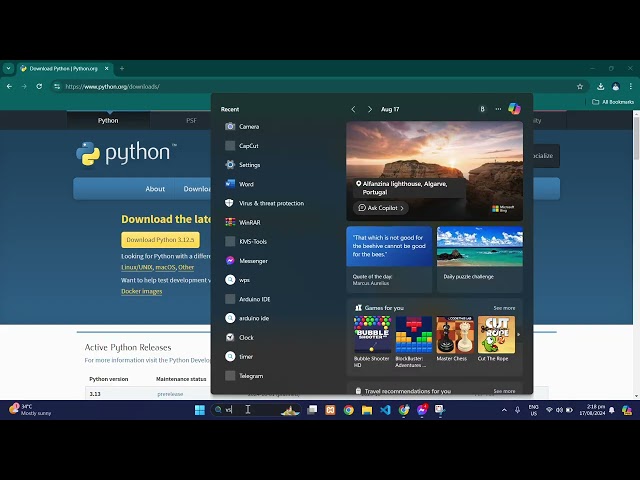Open All Bookmarks folder
640x480 pixels.
pos(613,102)
